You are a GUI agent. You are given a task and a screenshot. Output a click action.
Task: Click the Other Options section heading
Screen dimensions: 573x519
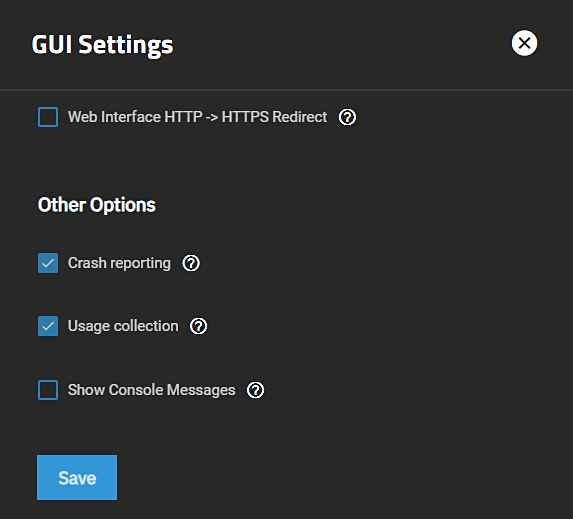tap(97, 205)
